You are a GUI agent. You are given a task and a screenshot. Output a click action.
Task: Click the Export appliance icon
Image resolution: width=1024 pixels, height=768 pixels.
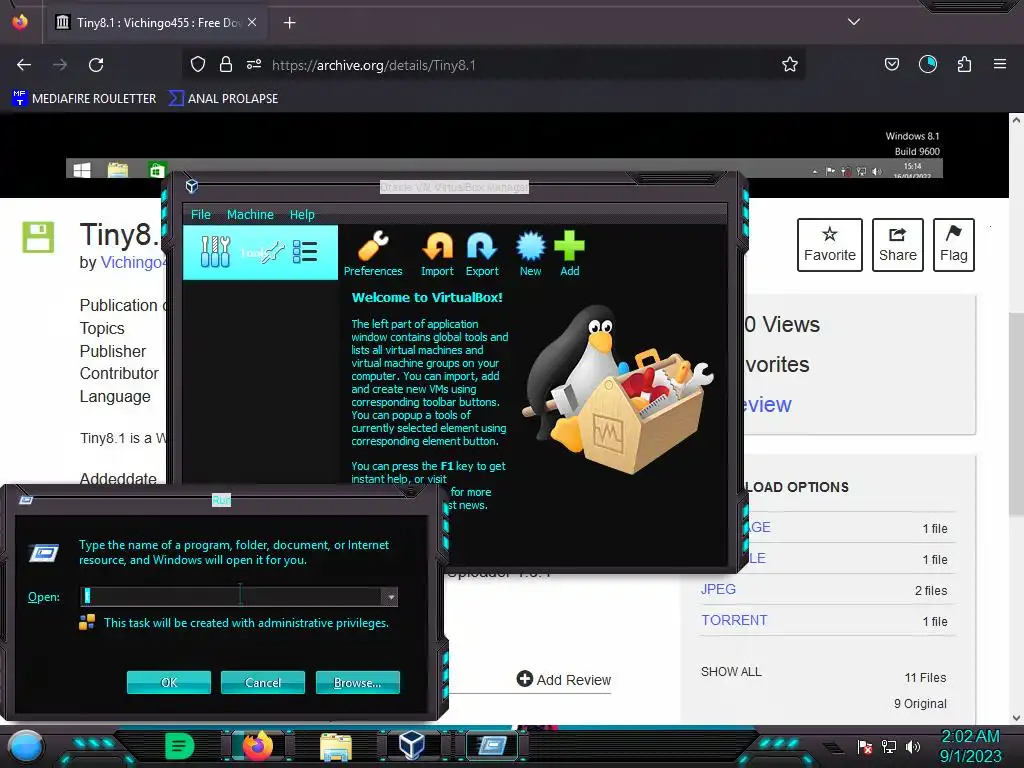pyautogui.click(x=482, y=253)
